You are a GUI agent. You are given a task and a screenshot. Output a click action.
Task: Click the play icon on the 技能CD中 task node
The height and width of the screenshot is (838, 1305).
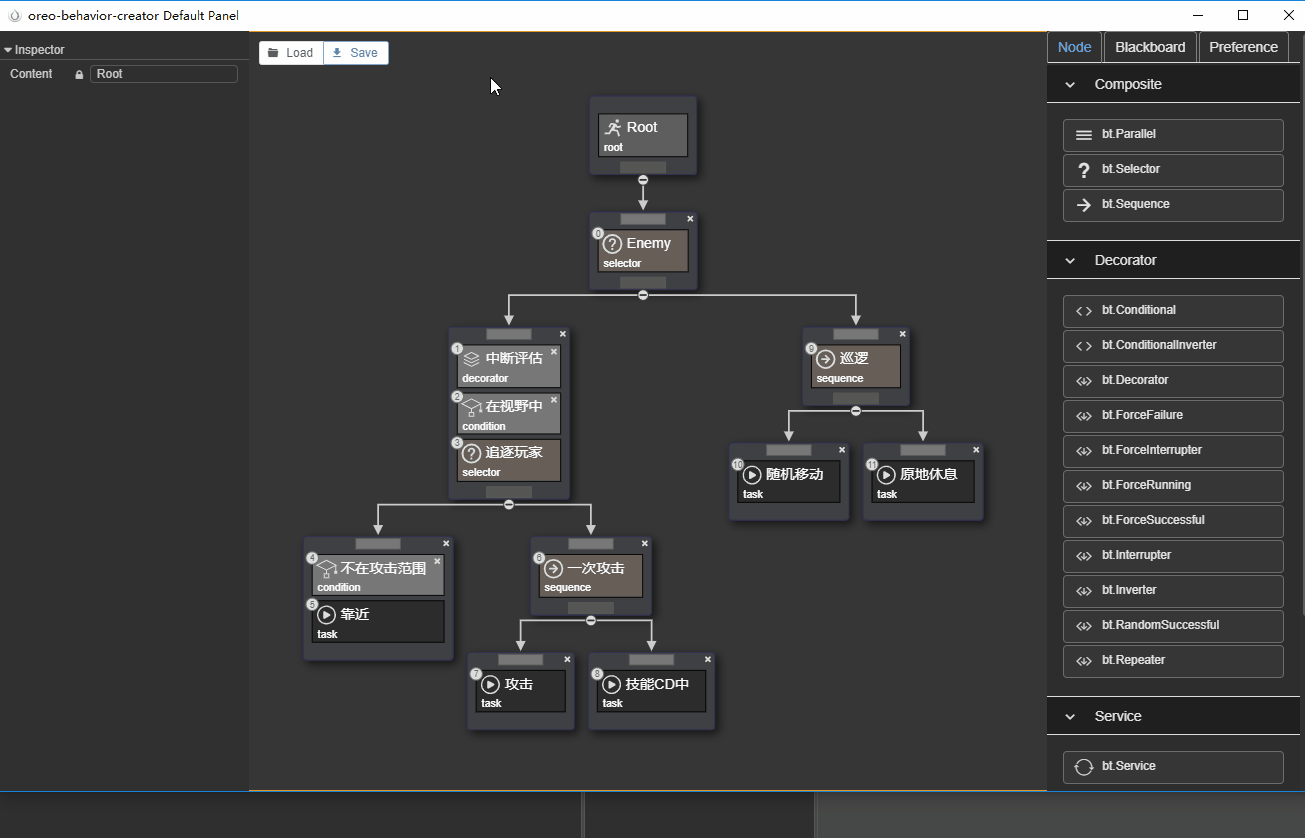(613, 684)
